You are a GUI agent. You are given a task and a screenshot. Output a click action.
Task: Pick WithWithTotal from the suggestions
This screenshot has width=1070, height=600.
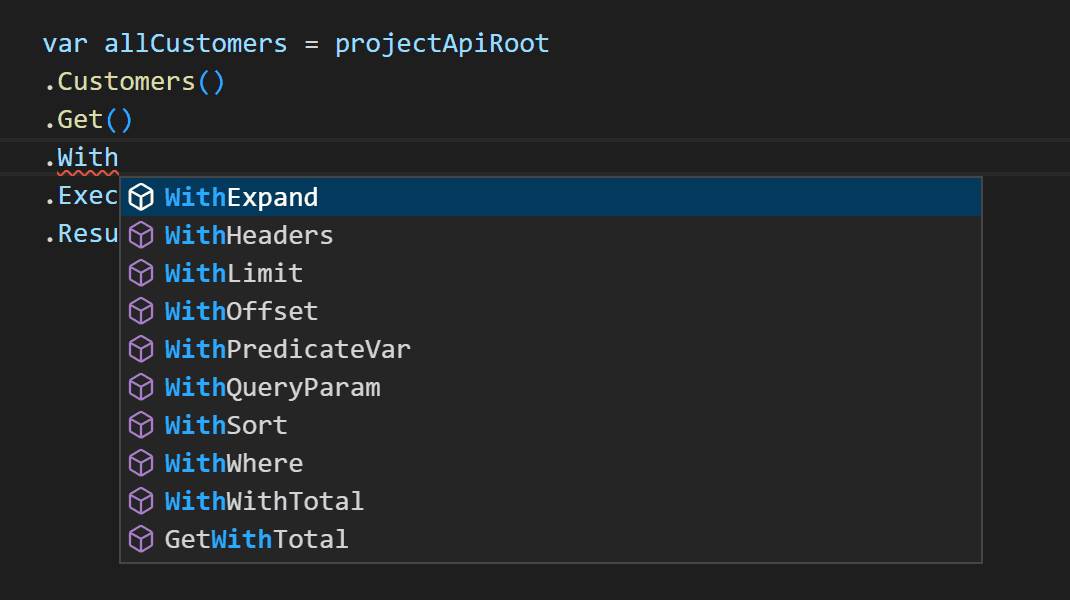pyautogui.click(x=264, y=501)
